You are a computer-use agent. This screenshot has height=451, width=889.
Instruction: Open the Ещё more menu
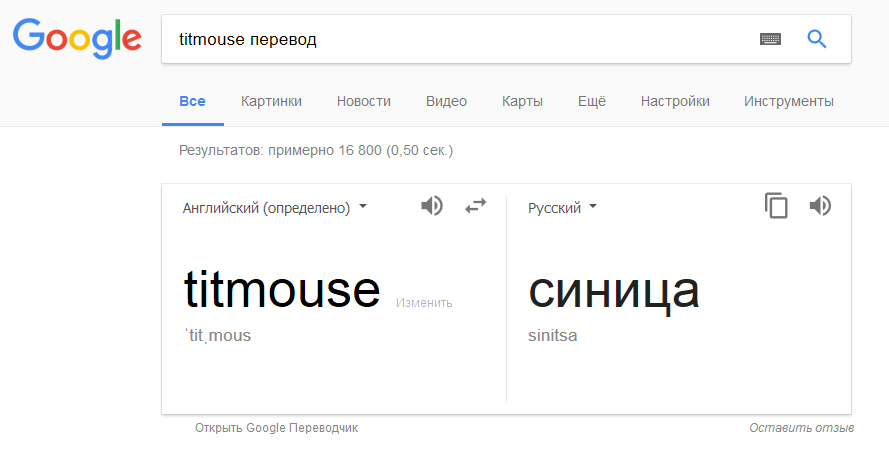592,101
